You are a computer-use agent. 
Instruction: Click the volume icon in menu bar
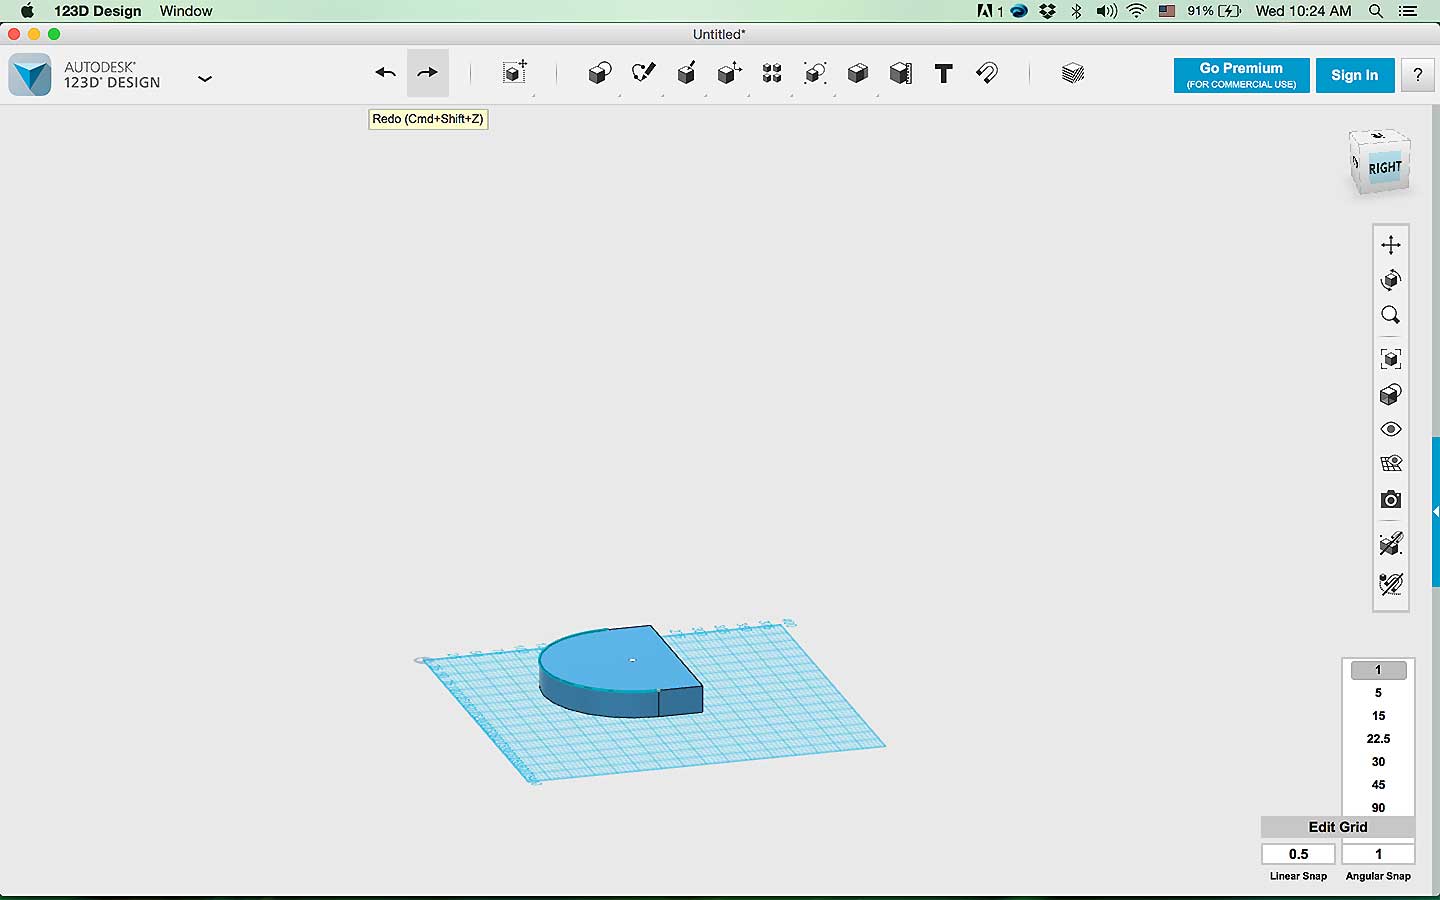click(1106, 11)
